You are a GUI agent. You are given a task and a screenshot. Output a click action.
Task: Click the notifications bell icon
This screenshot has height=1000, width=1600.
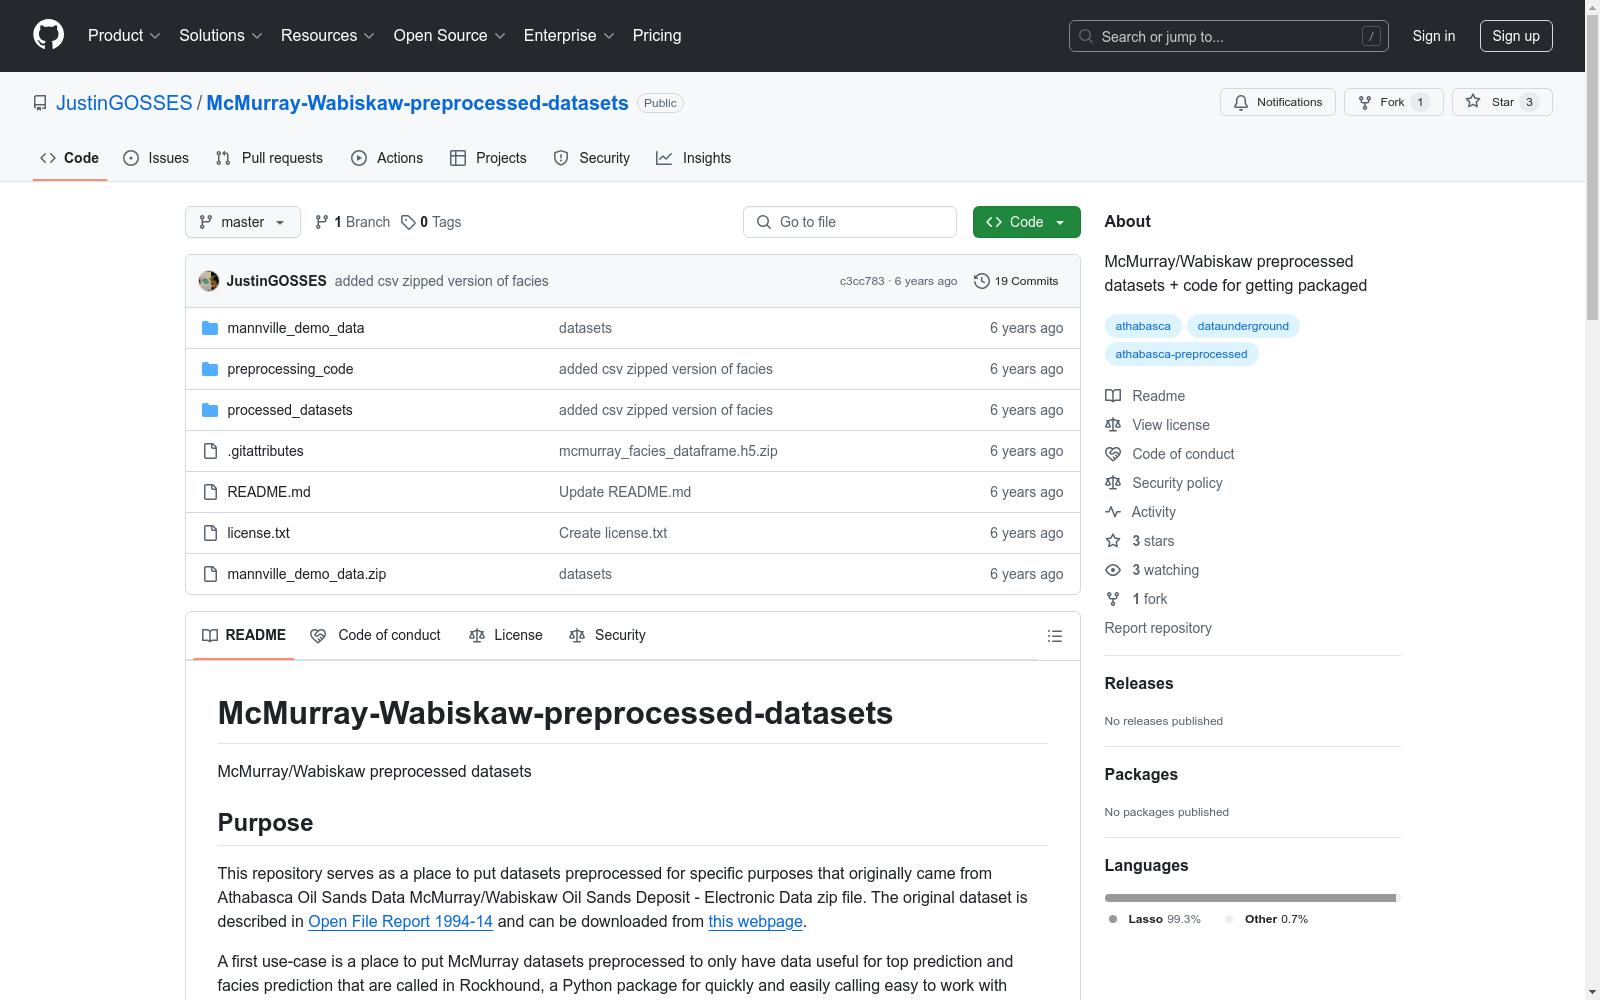click(x=1241, y=102)
